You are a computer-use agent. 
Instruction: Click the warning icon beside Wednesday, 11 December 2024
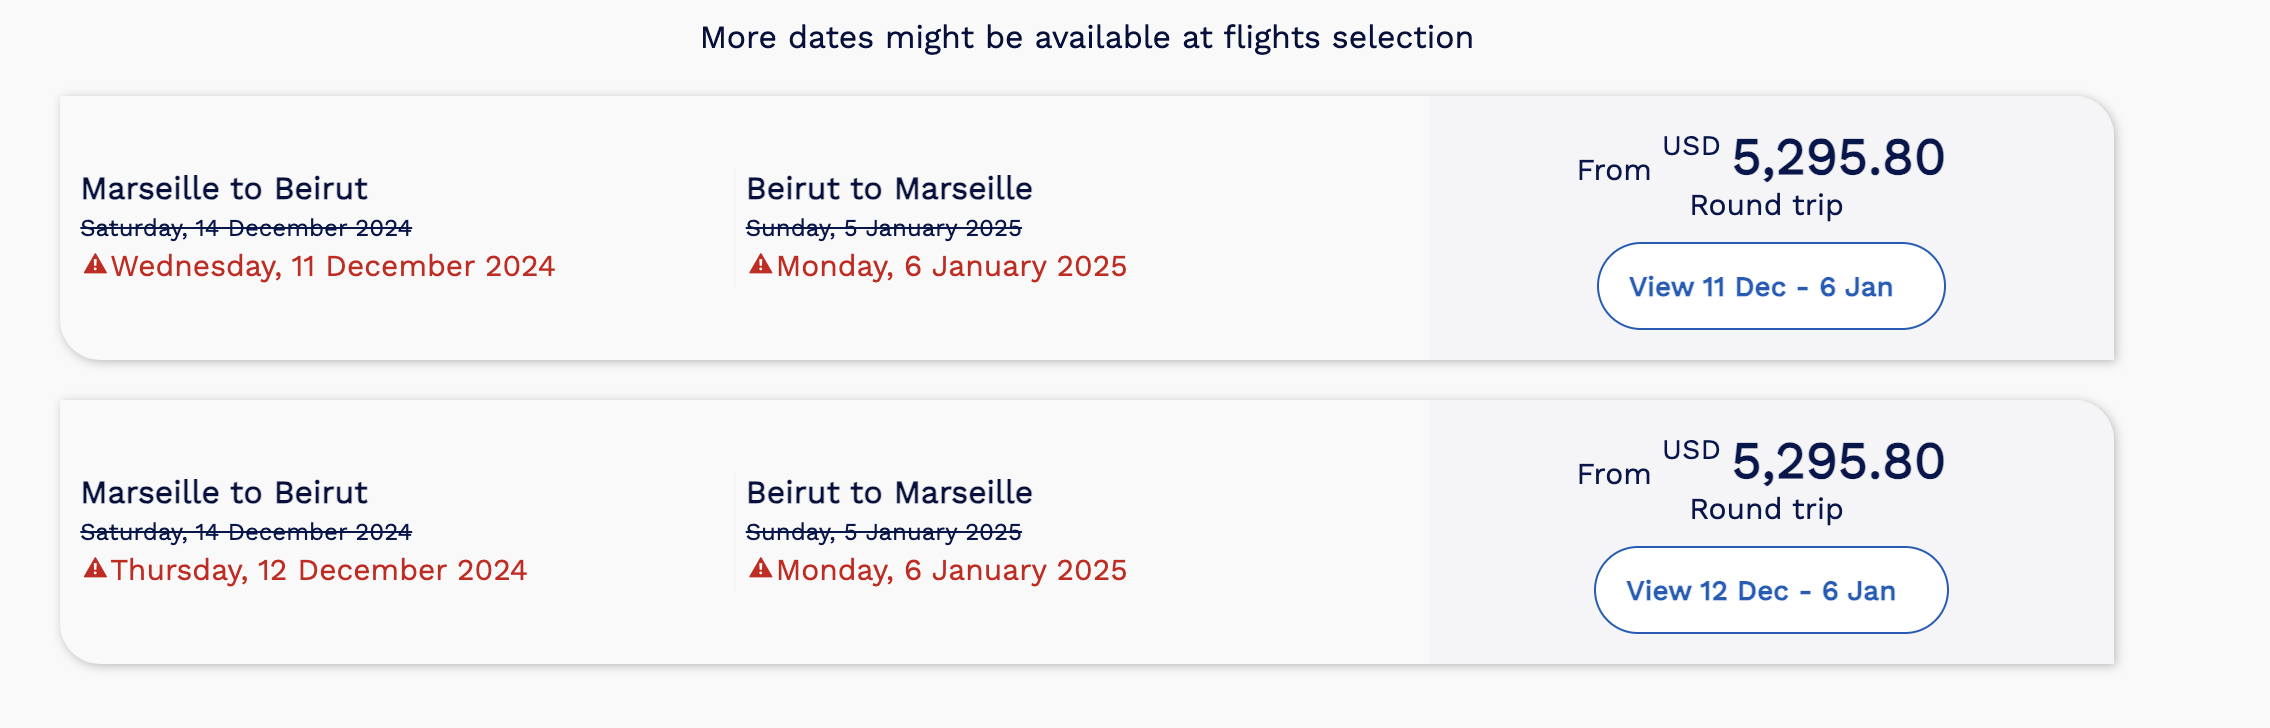95,267
